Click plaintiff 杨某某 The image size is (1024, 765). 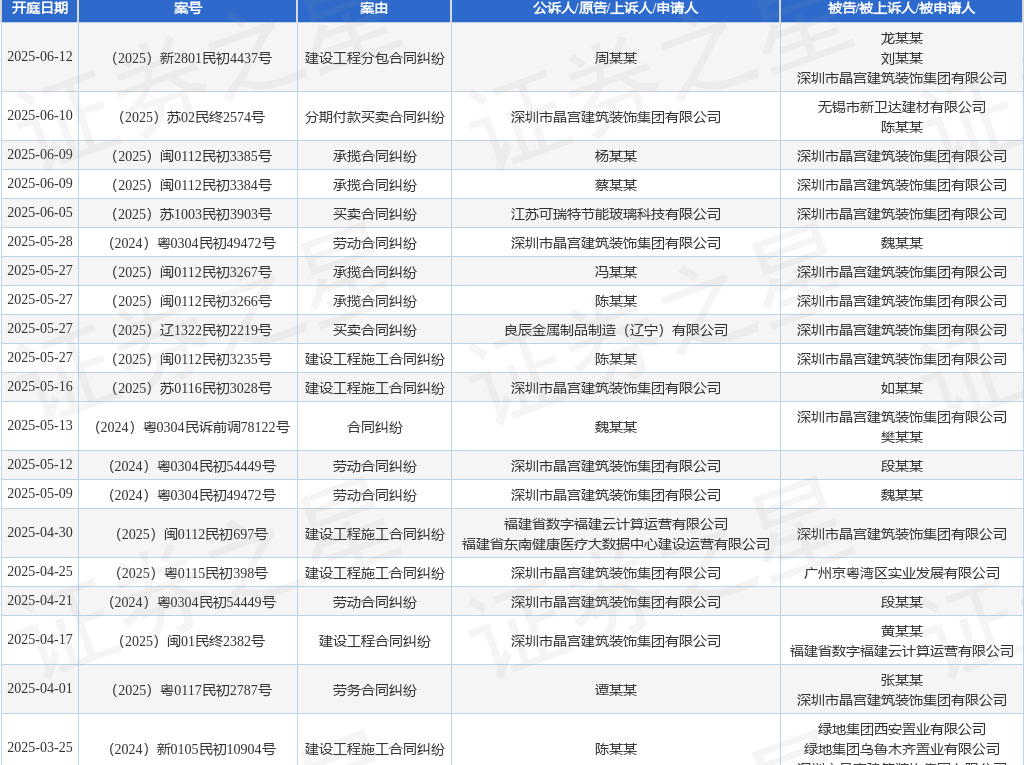(x=615, y=156)
